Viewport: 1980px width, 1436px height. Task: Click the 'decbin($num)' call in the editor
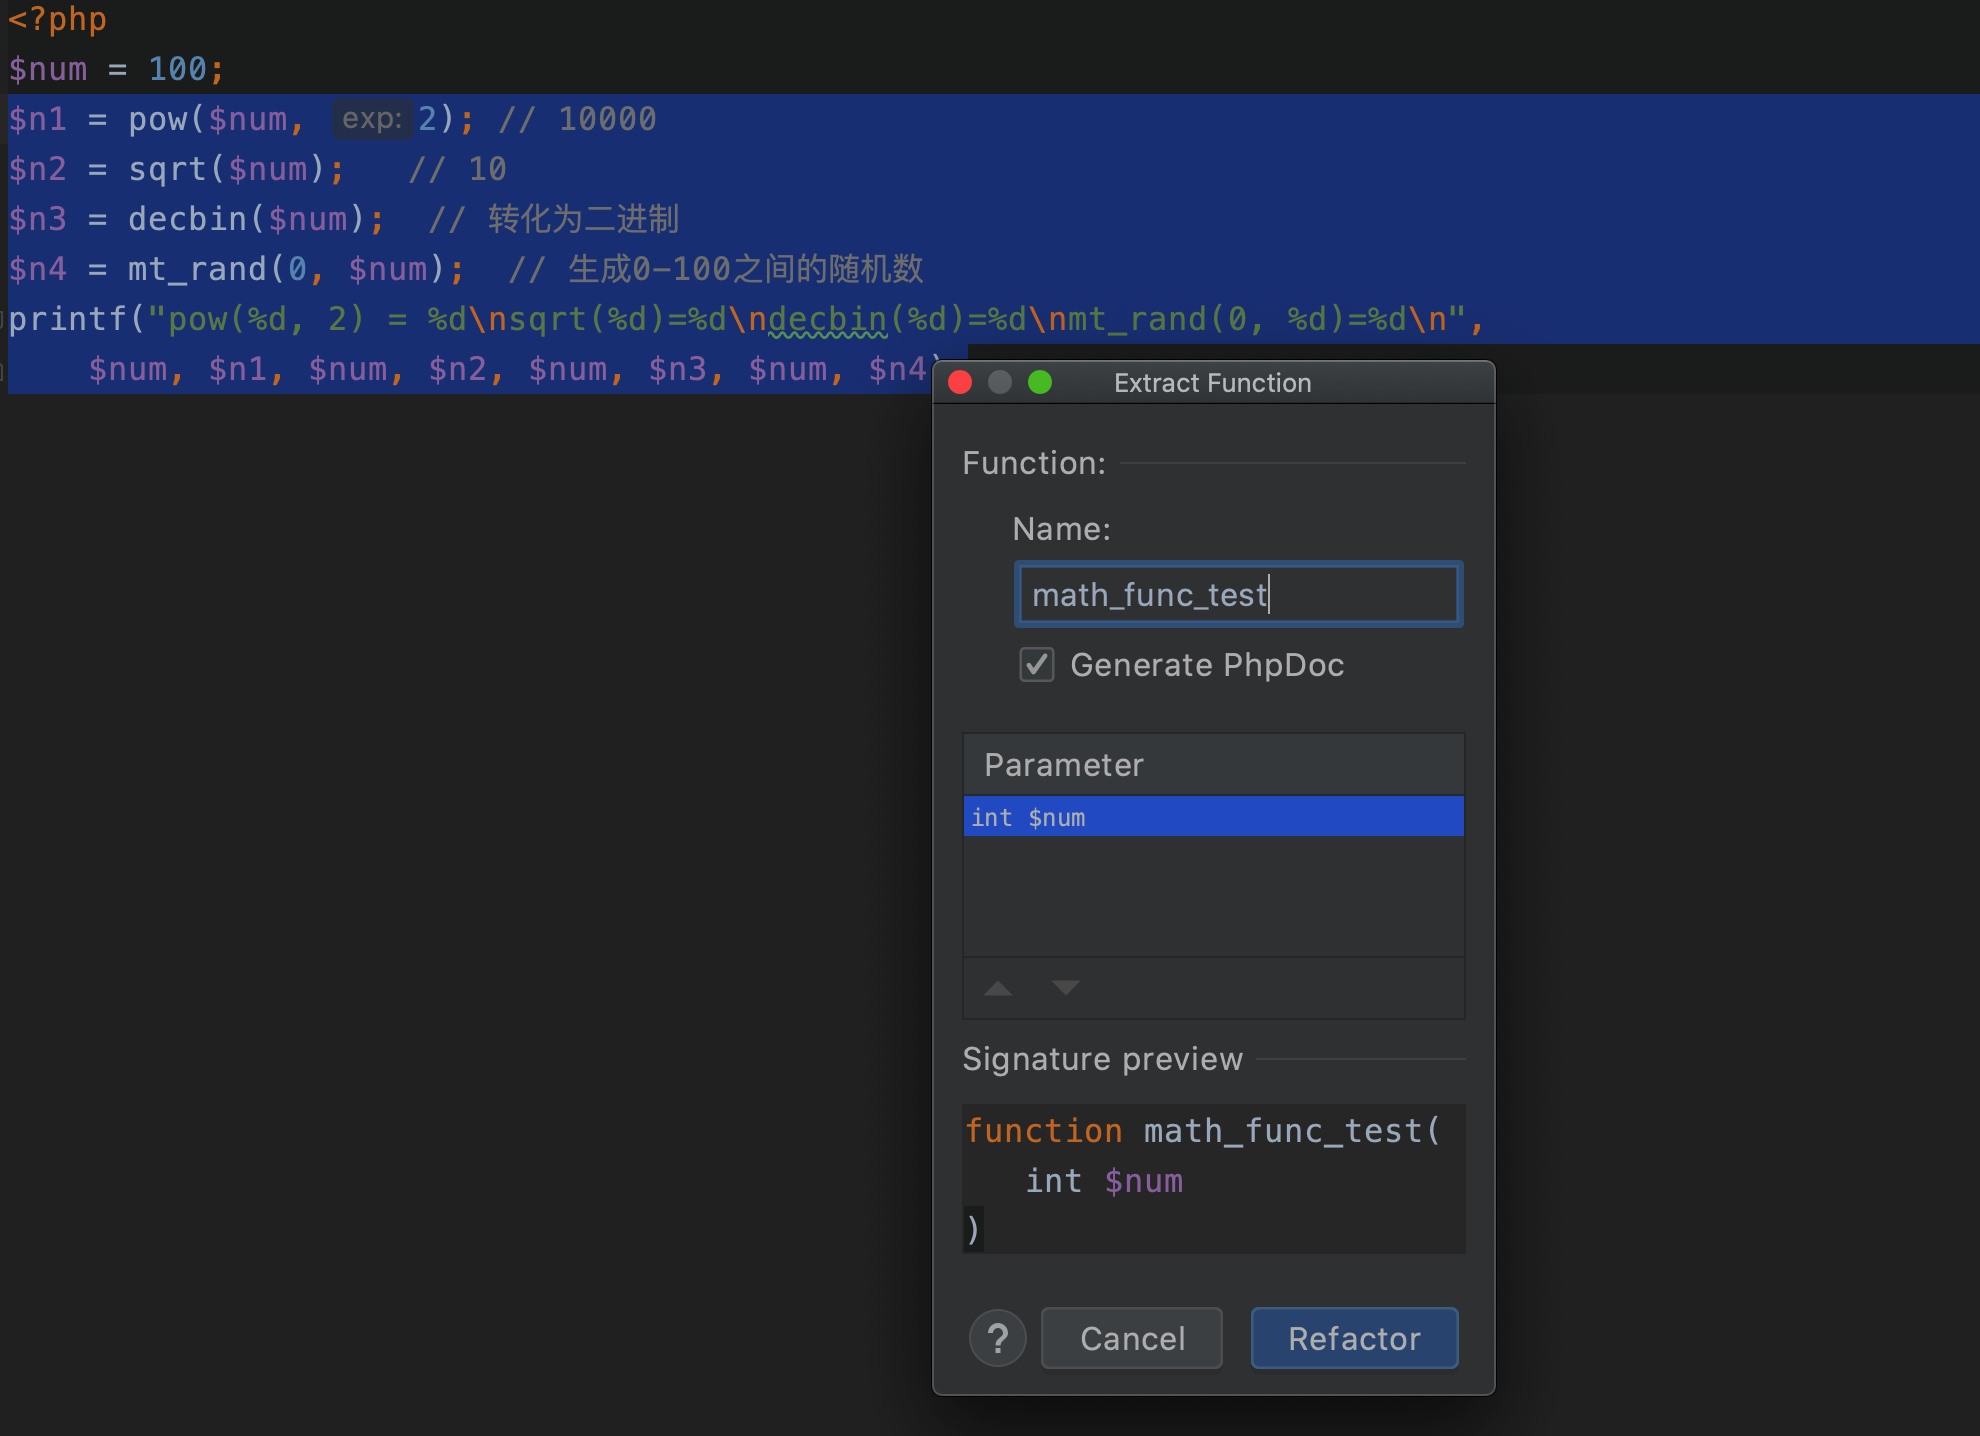[x=247, y=219]
